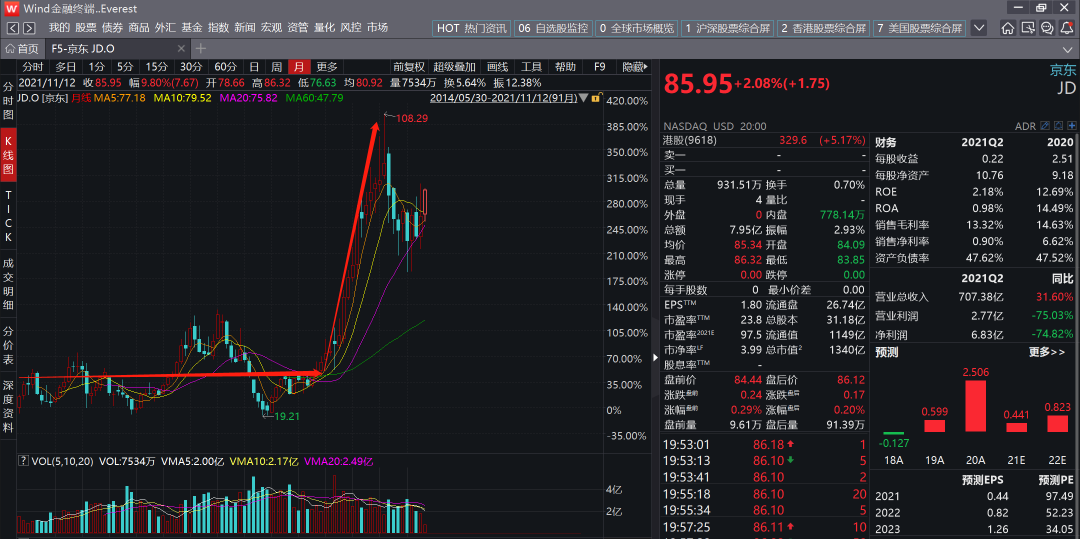Switch chart to 多日 period
Screen dimensions: 1080x539
click(65, 67)
